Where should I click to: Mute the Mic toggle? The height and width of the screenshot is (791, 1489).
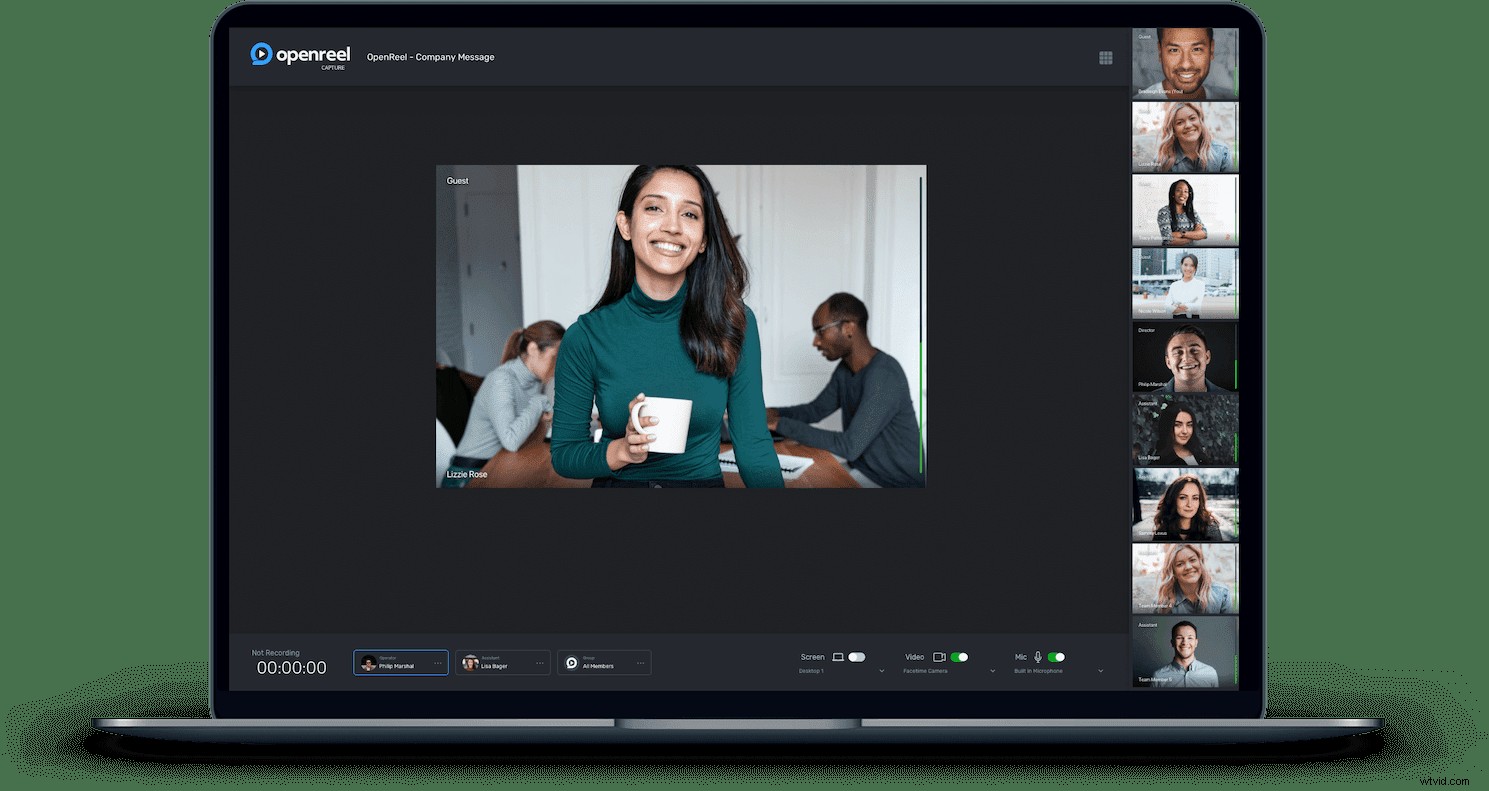coord(1056,657)
